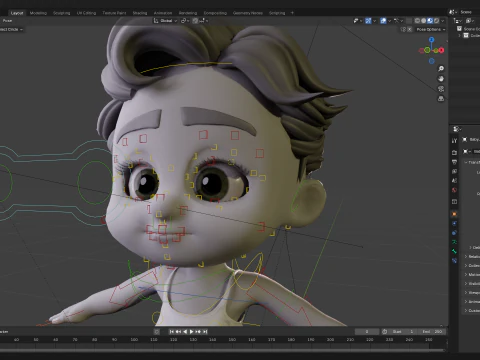Expand the gizmo options arrow
Image resolution: width=480 pixels, height=360 pixels.
[374, 21]
